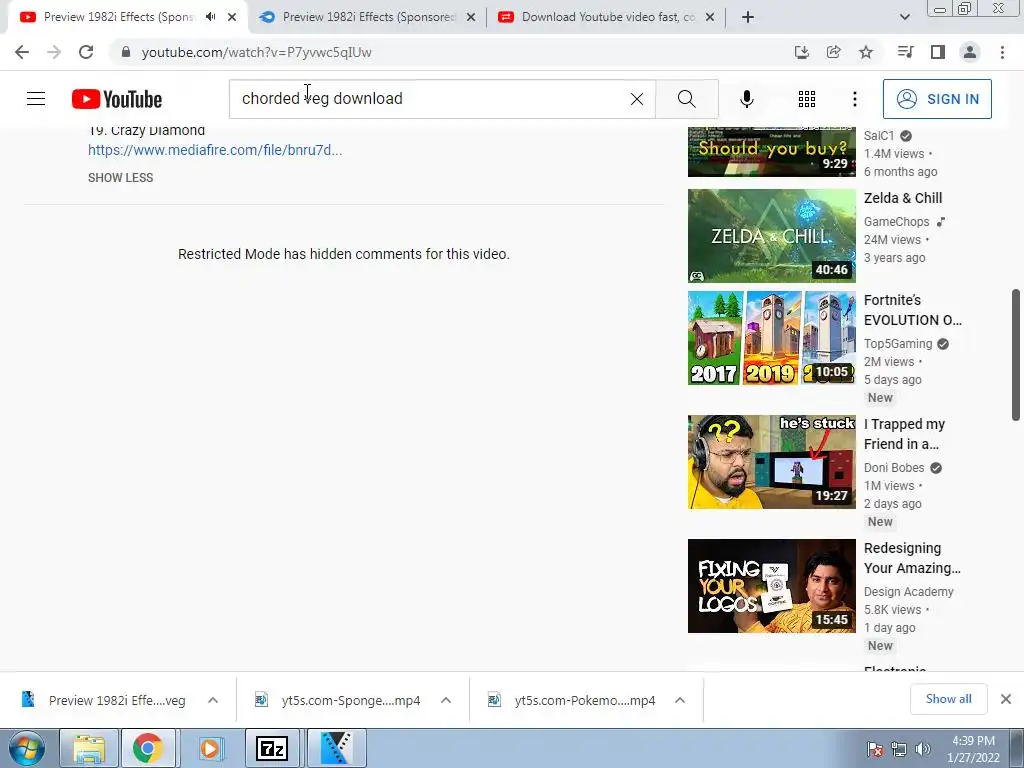The image size is (1024, 768).
Task: Open the yt5s.com-Pokemo mp4 download
Action: [572, 700]
